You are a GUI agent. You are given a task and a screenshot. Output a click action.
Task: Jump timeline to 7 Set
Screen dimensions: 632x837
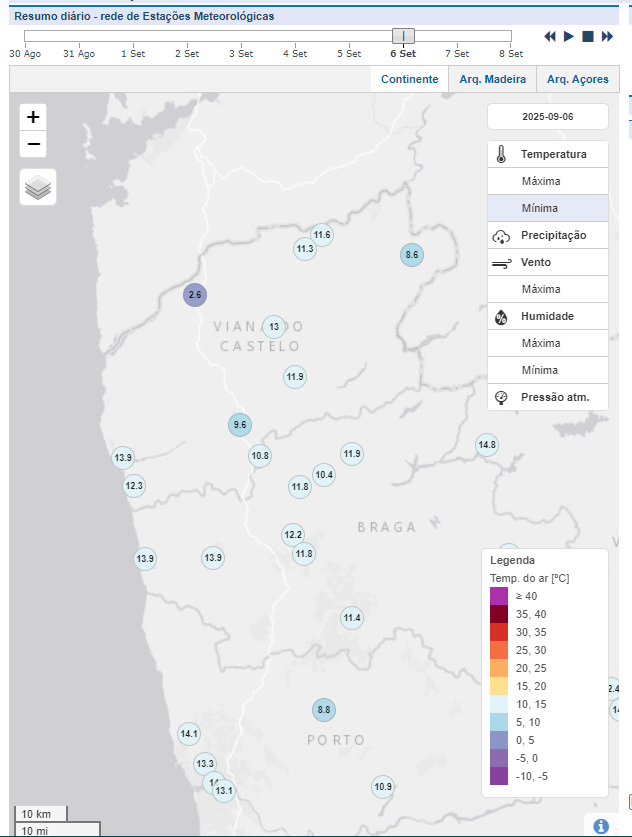(457, 53)
